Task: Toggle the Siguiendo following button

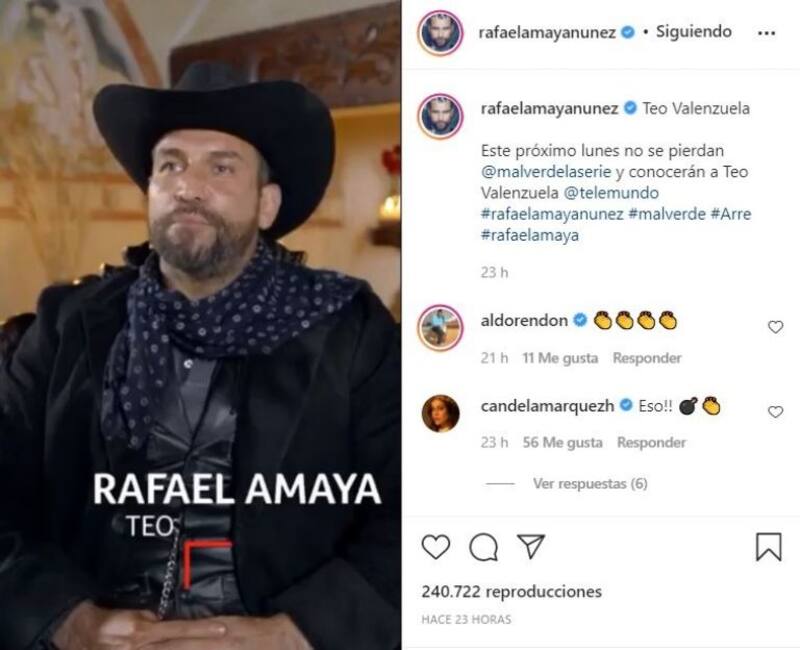Action: [x=693, y=32]
